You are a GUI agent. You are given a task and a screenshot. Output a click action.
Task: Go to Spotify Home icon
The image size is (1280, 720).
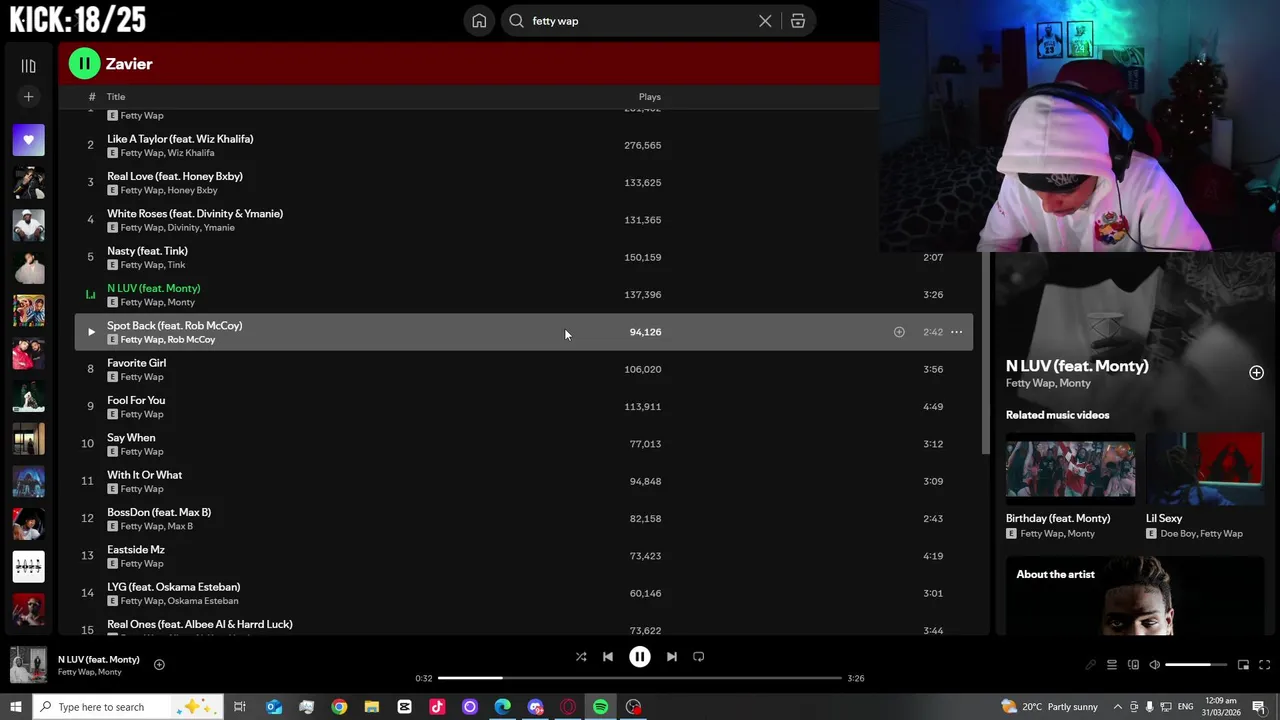479,21
